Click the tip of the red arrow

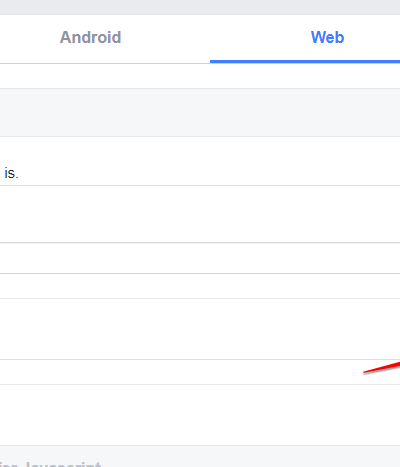pos(364,372)
